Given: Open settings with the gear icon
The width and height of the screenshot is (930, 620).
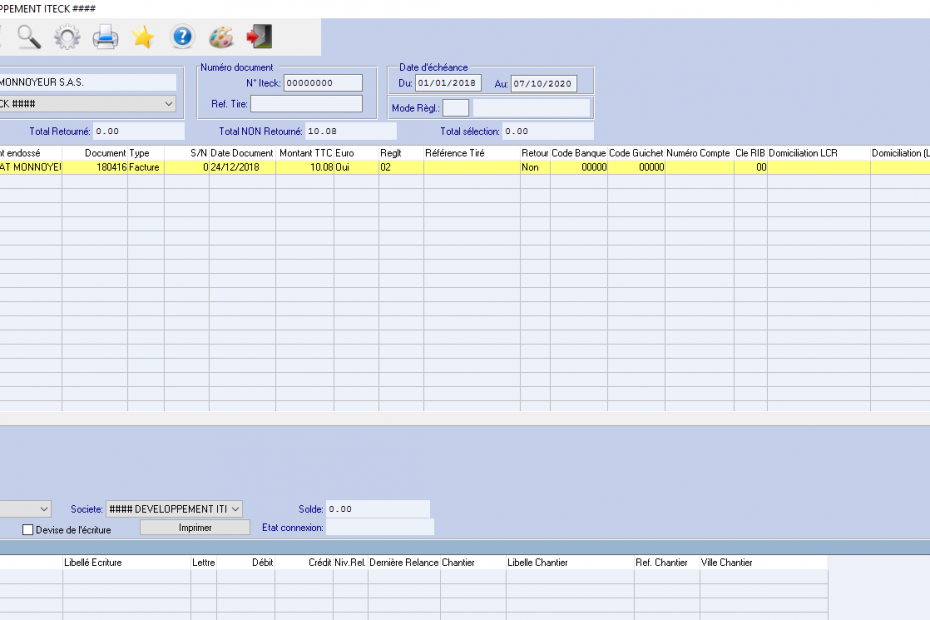Looking at the screenshot, I should point(67,37).
